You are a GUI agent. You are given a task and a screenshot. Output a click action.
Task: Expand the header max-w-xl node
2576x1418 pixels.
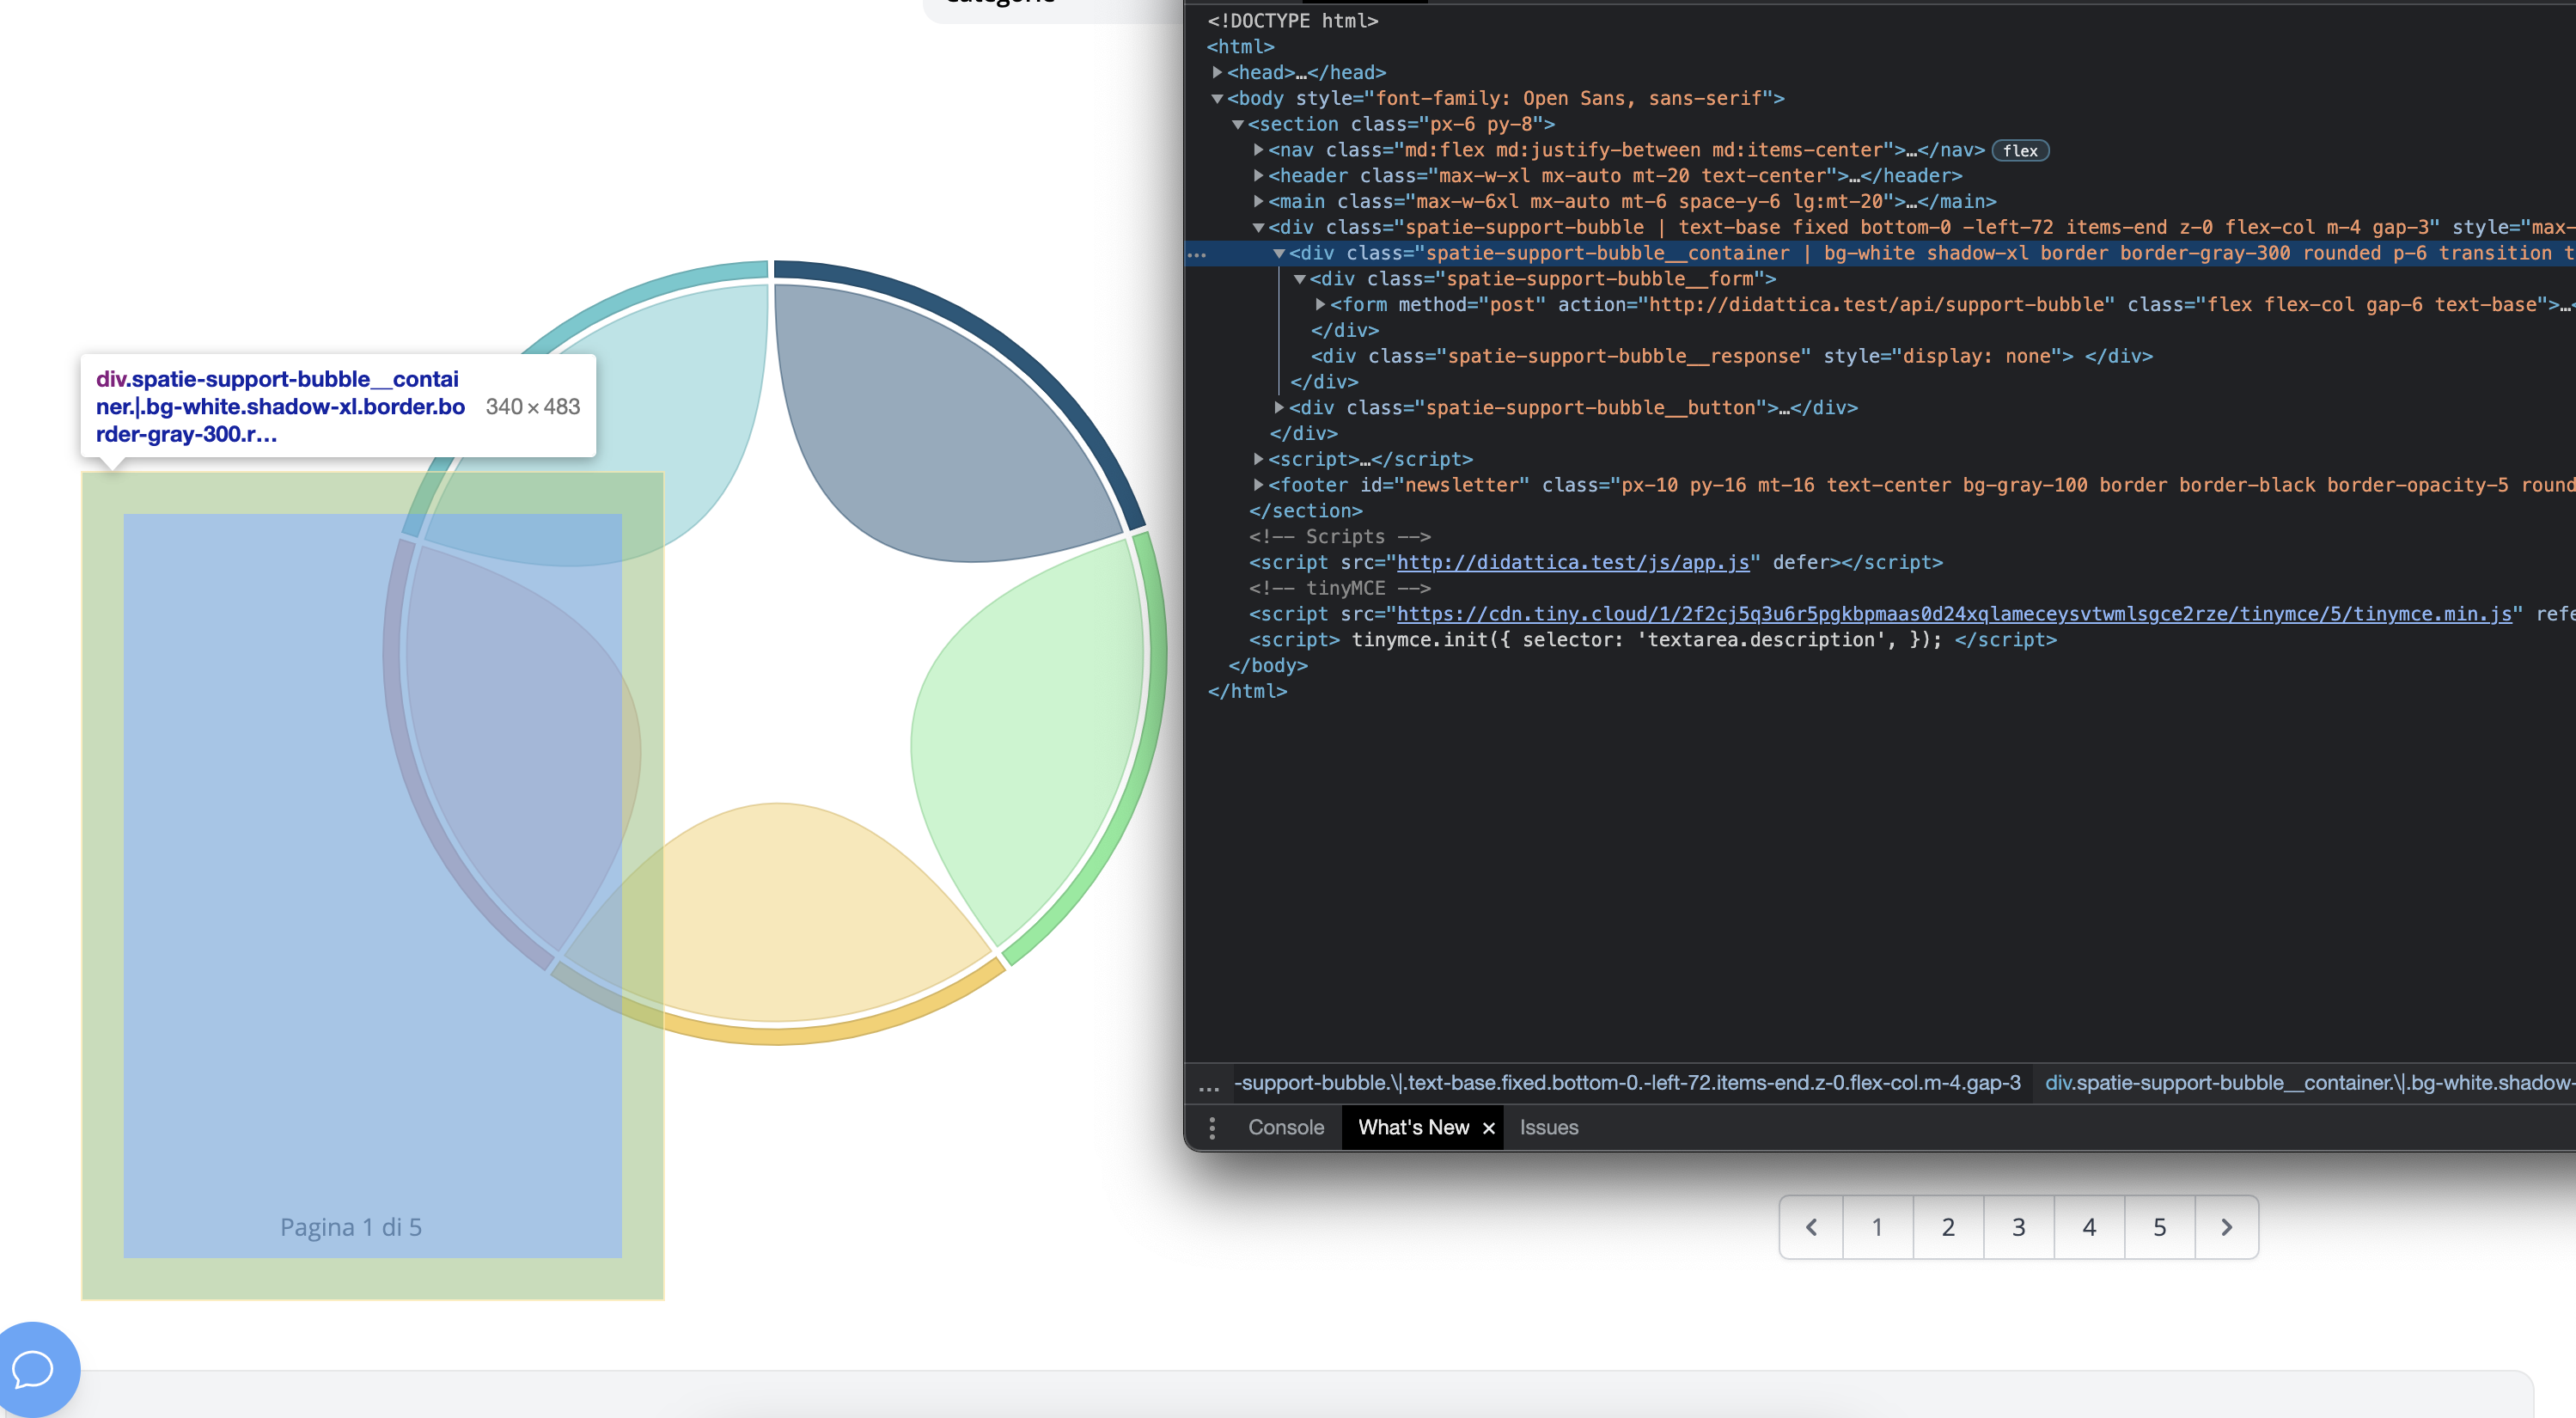(x=1259, y=176)
